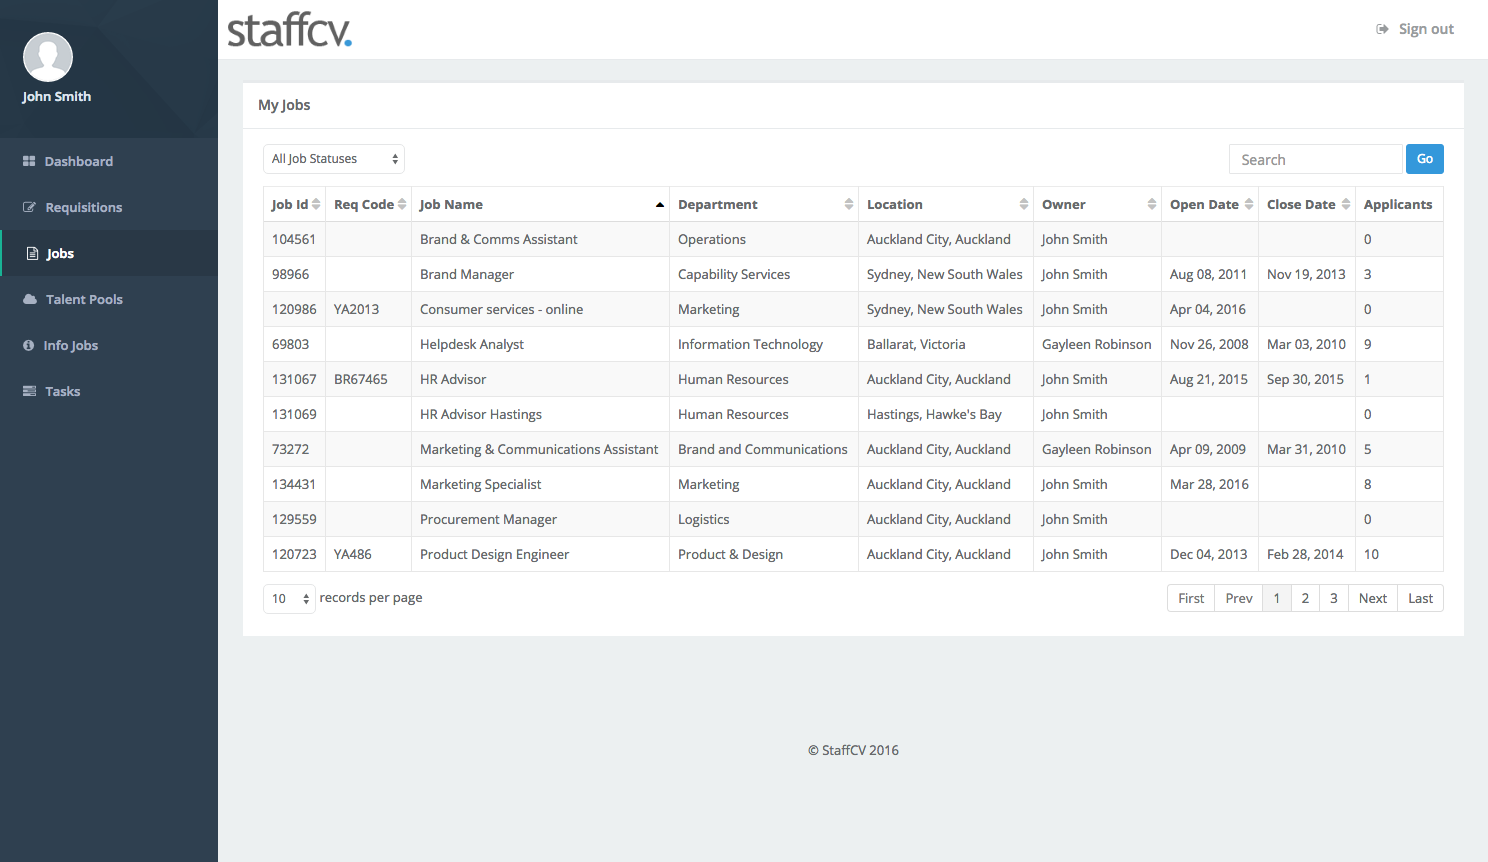This screenshot has height=862, width=1488.
Task: Click 'Marketing & Communications Assistant' job name
Action: point(539,449)
